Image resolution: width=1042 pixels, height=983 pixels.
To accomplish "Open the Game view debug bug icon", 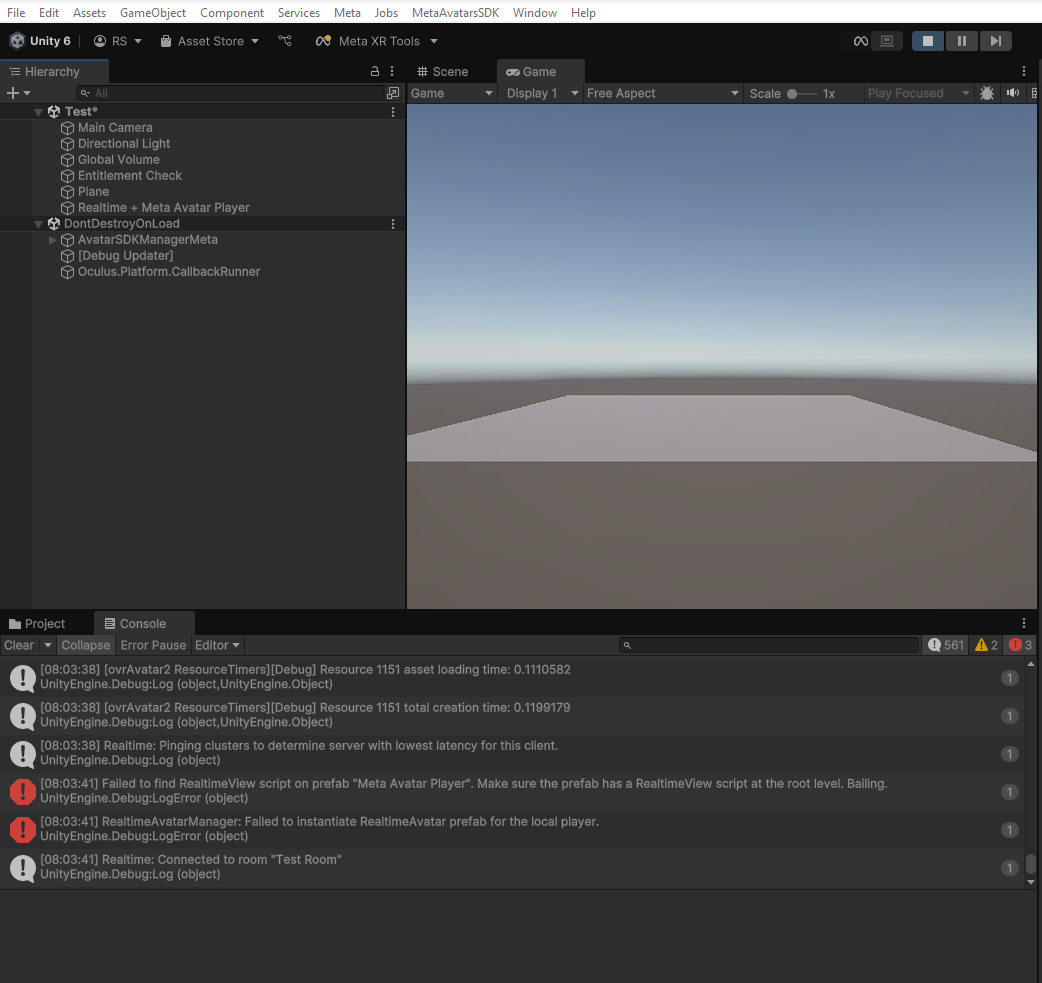I will 987,93.
